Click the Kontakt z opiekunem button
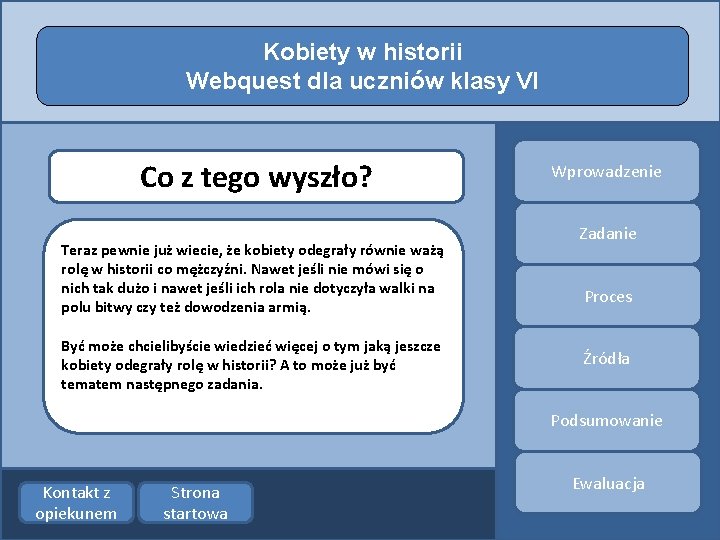The height and width of the screenshot is (540, 720). pyautogui.click(x=76, y=503)
